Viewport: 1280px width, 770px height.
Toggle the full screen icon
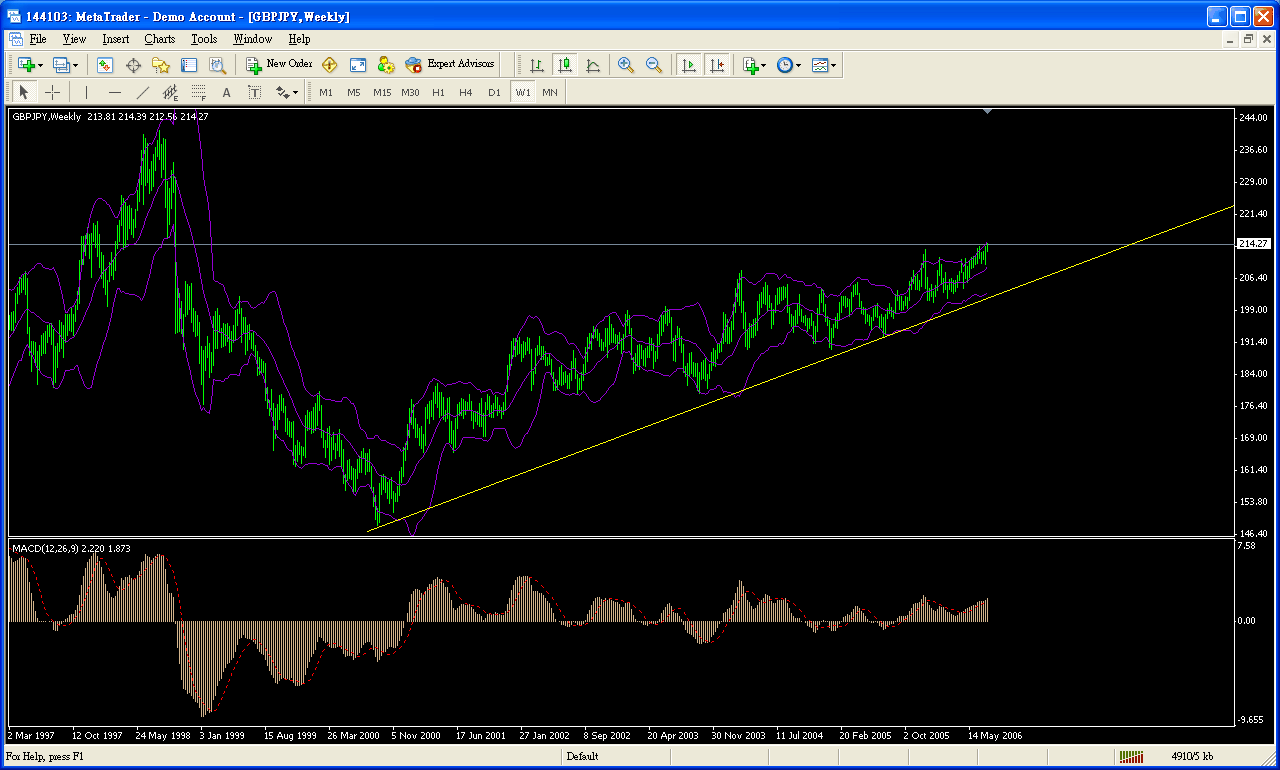coord(358,64)
